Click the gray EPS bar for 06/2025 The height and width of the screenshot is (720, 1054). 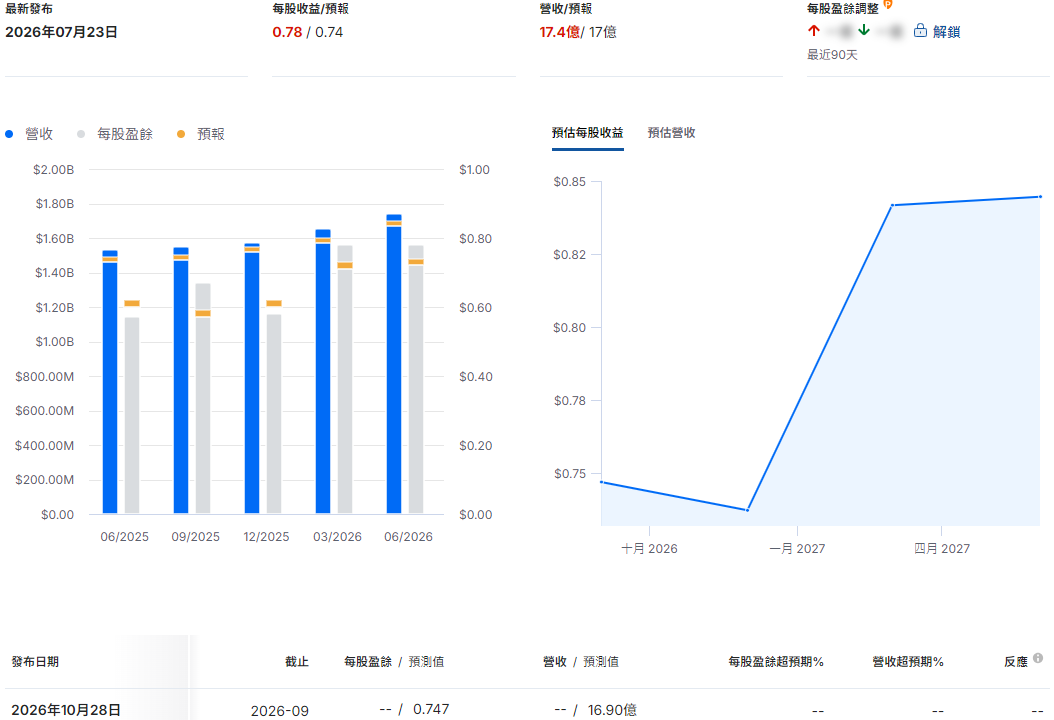tap(132, 415)
